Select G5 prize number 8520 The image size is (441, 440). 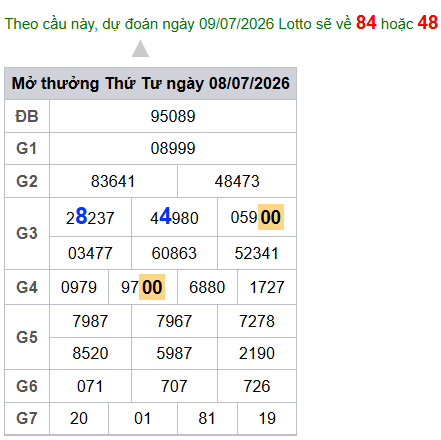90,353
